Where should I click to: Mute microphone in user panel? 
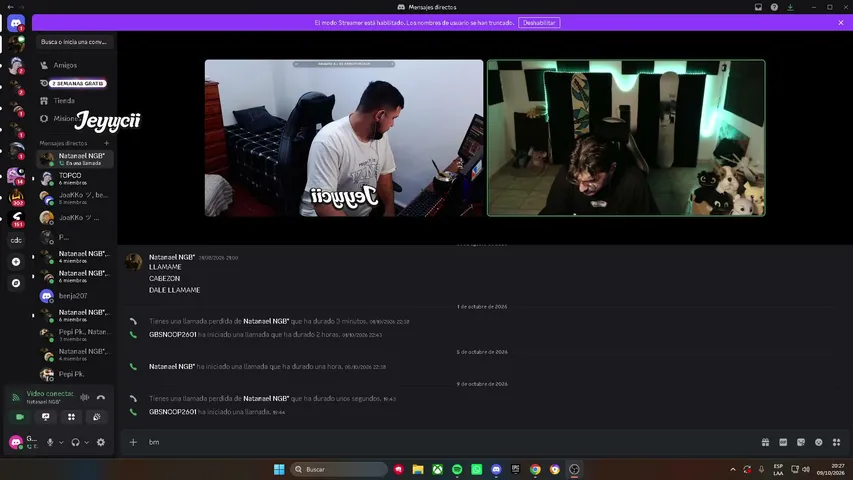click(x=50, y=442)
